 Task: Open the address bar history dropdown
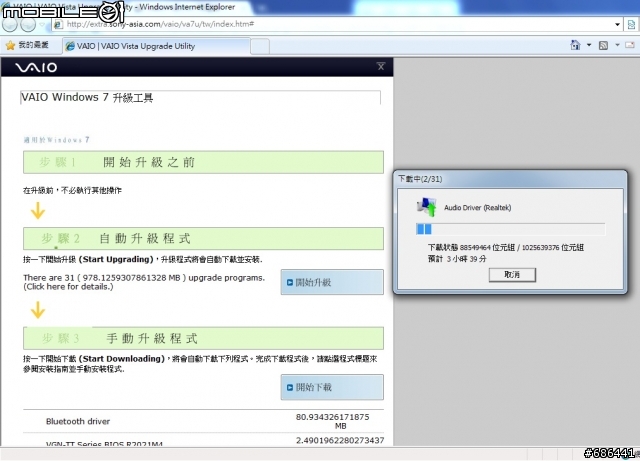[617, 24]
